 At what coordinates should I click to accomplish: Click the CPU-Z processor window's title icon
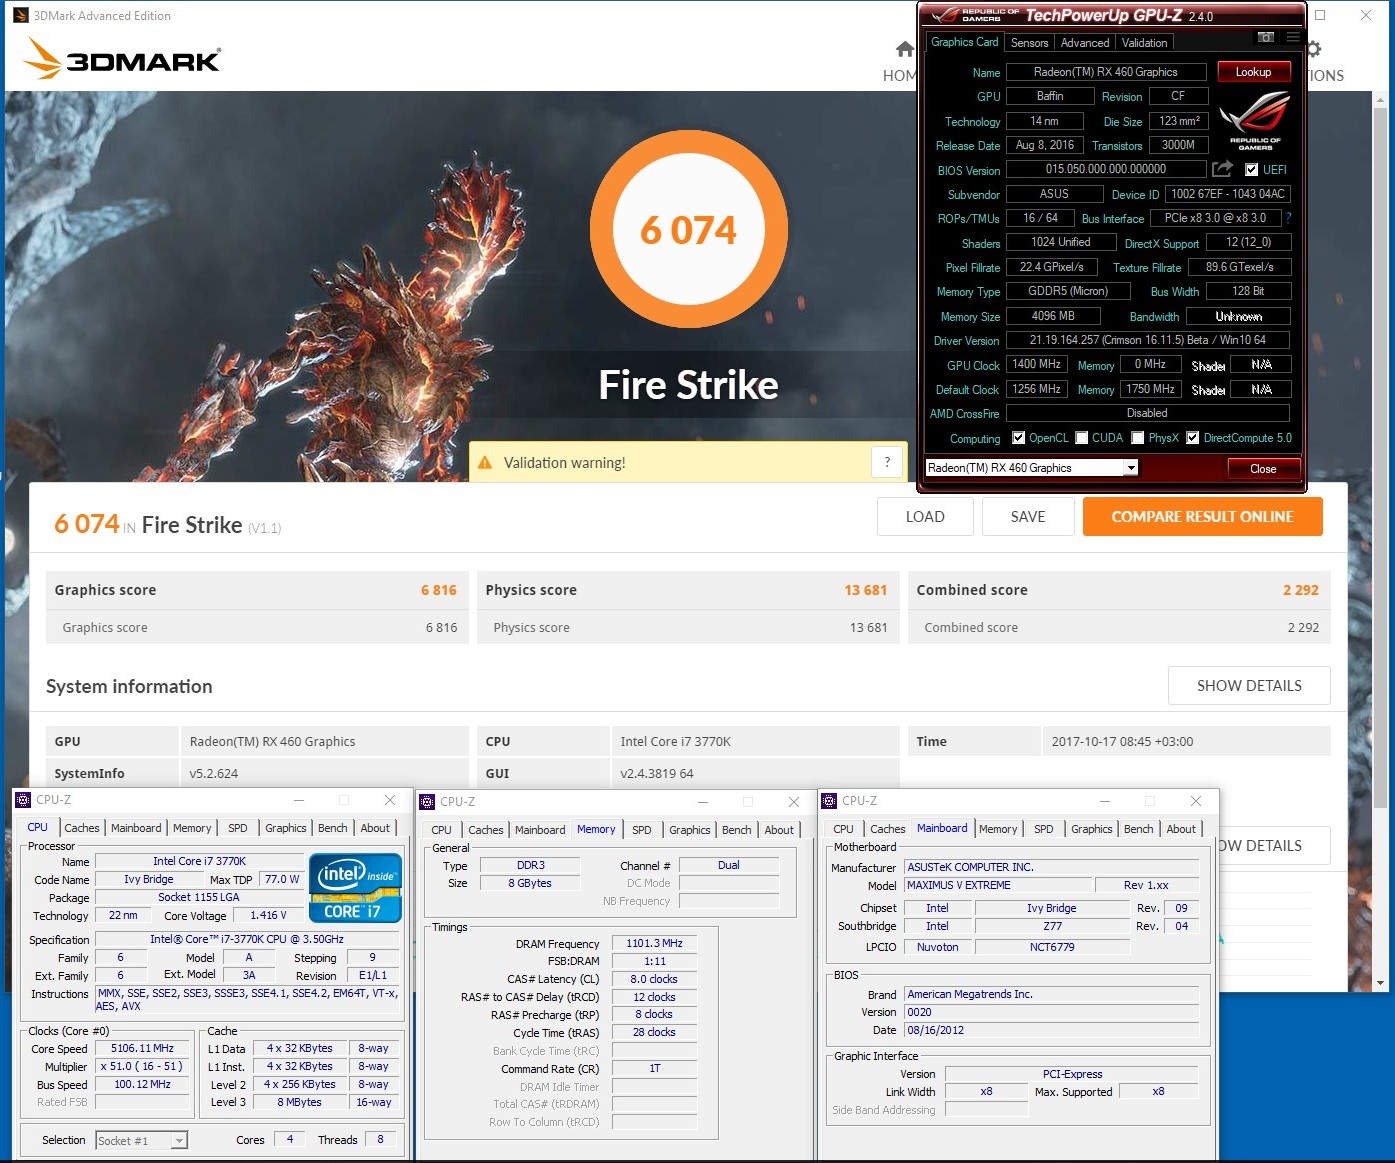(23, 800)
